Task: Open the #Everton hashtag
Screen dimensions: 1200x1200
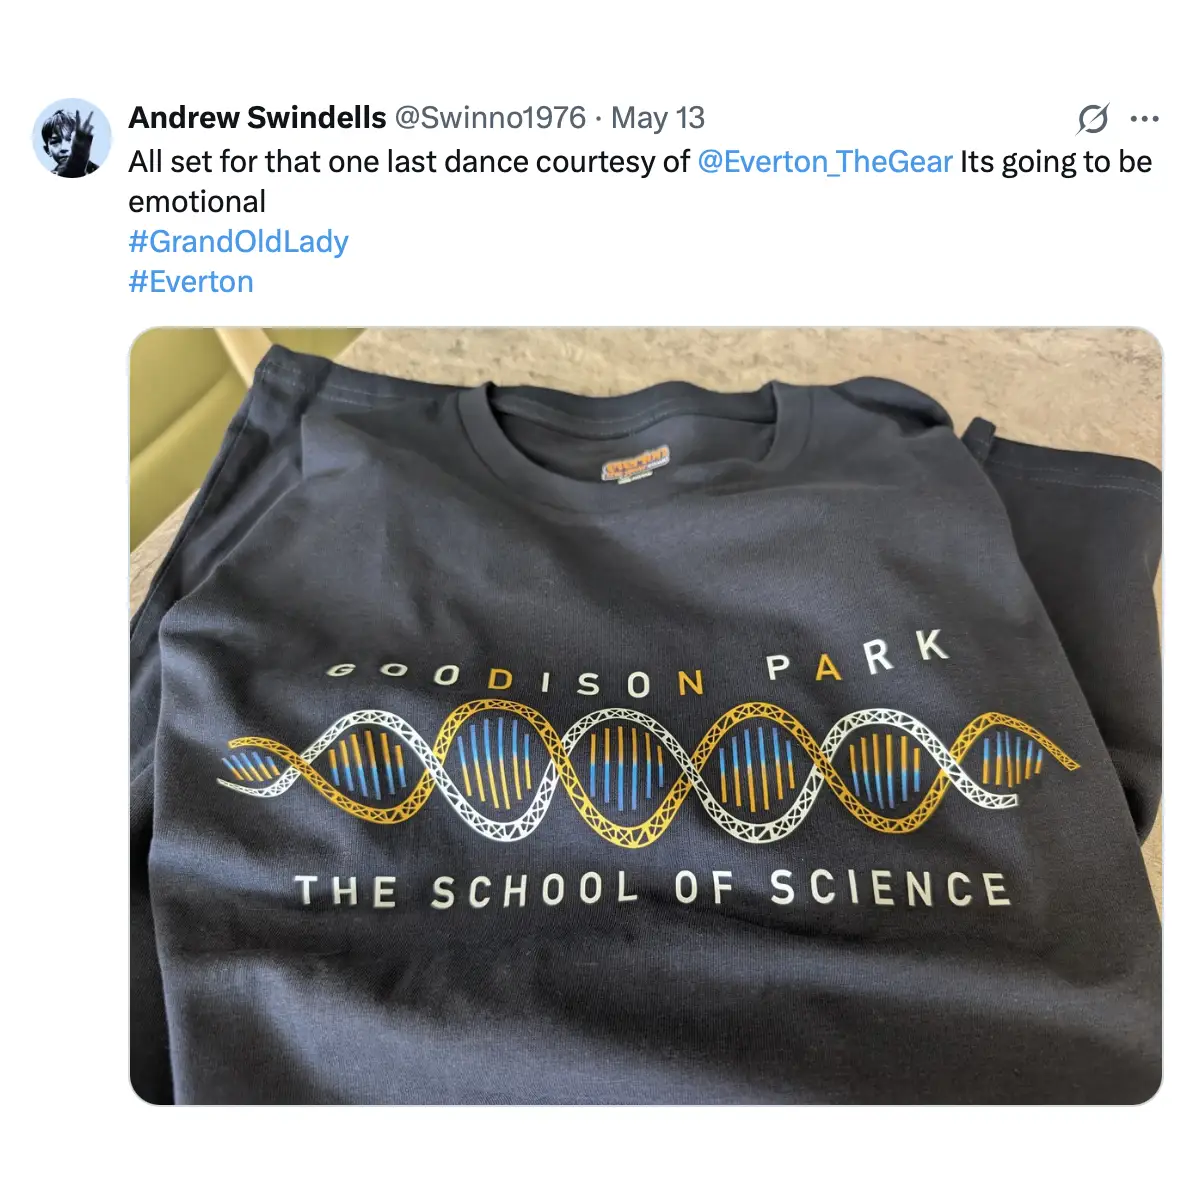Action: point(191,282)
